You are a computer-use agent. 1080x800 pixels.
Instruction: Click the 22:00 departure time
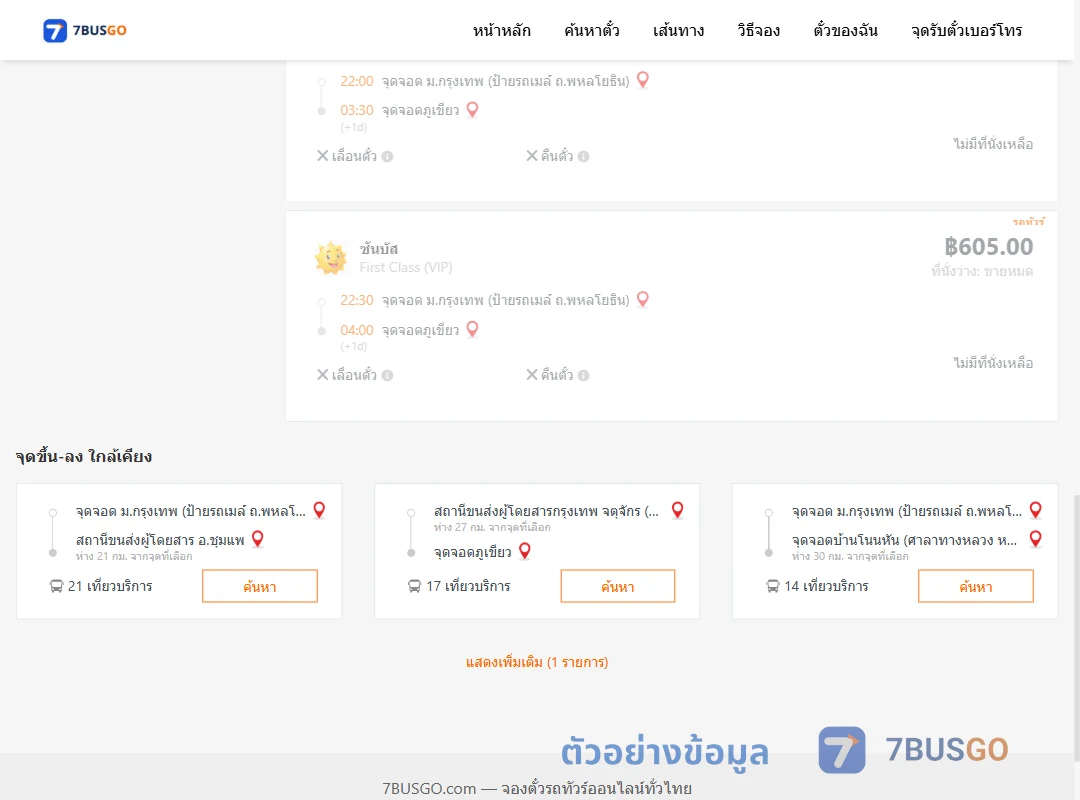tap(357, 81)
